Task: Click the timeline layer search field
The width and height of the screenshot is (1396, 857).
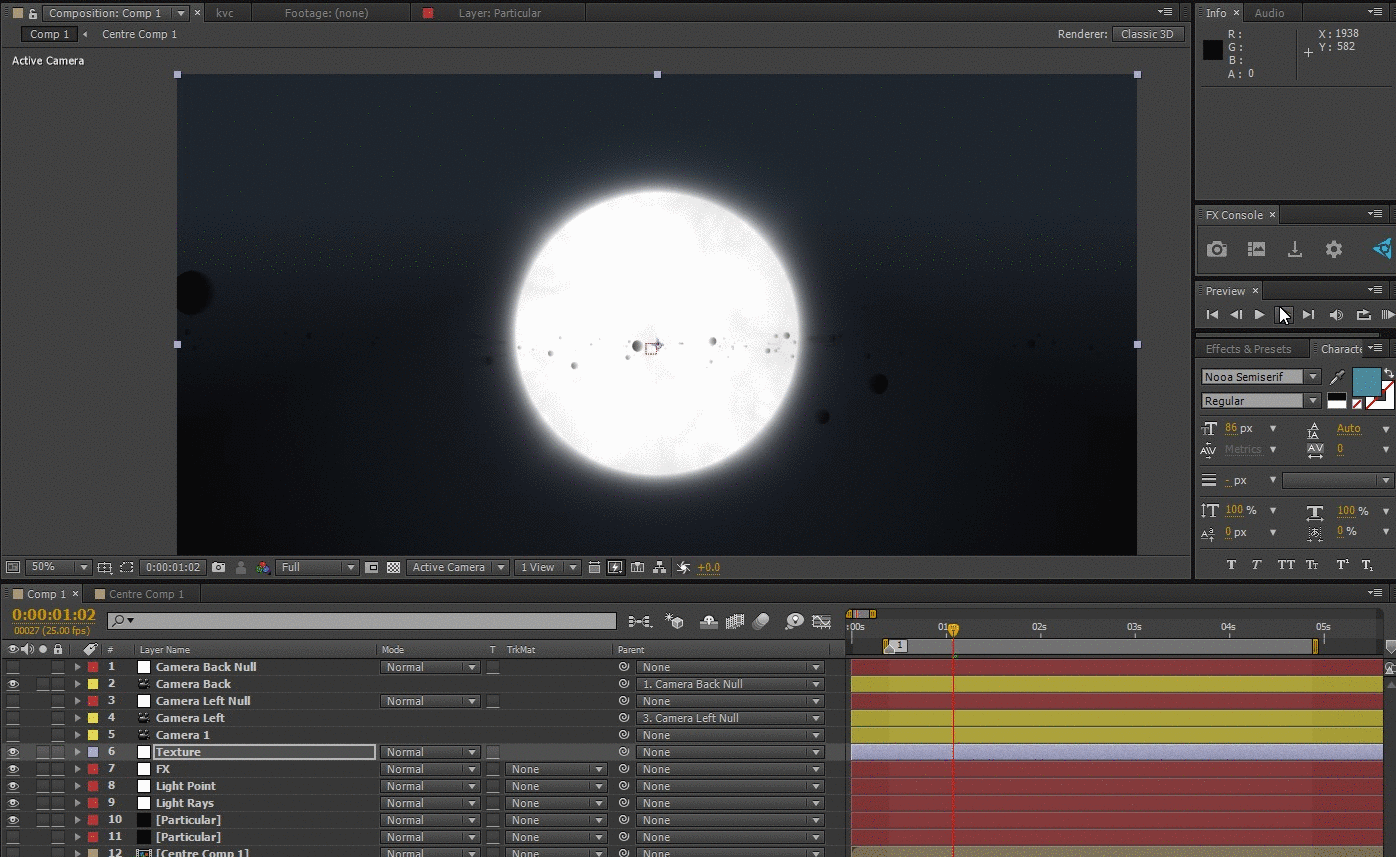Action: pyautogui.click(x=365, y=621)
